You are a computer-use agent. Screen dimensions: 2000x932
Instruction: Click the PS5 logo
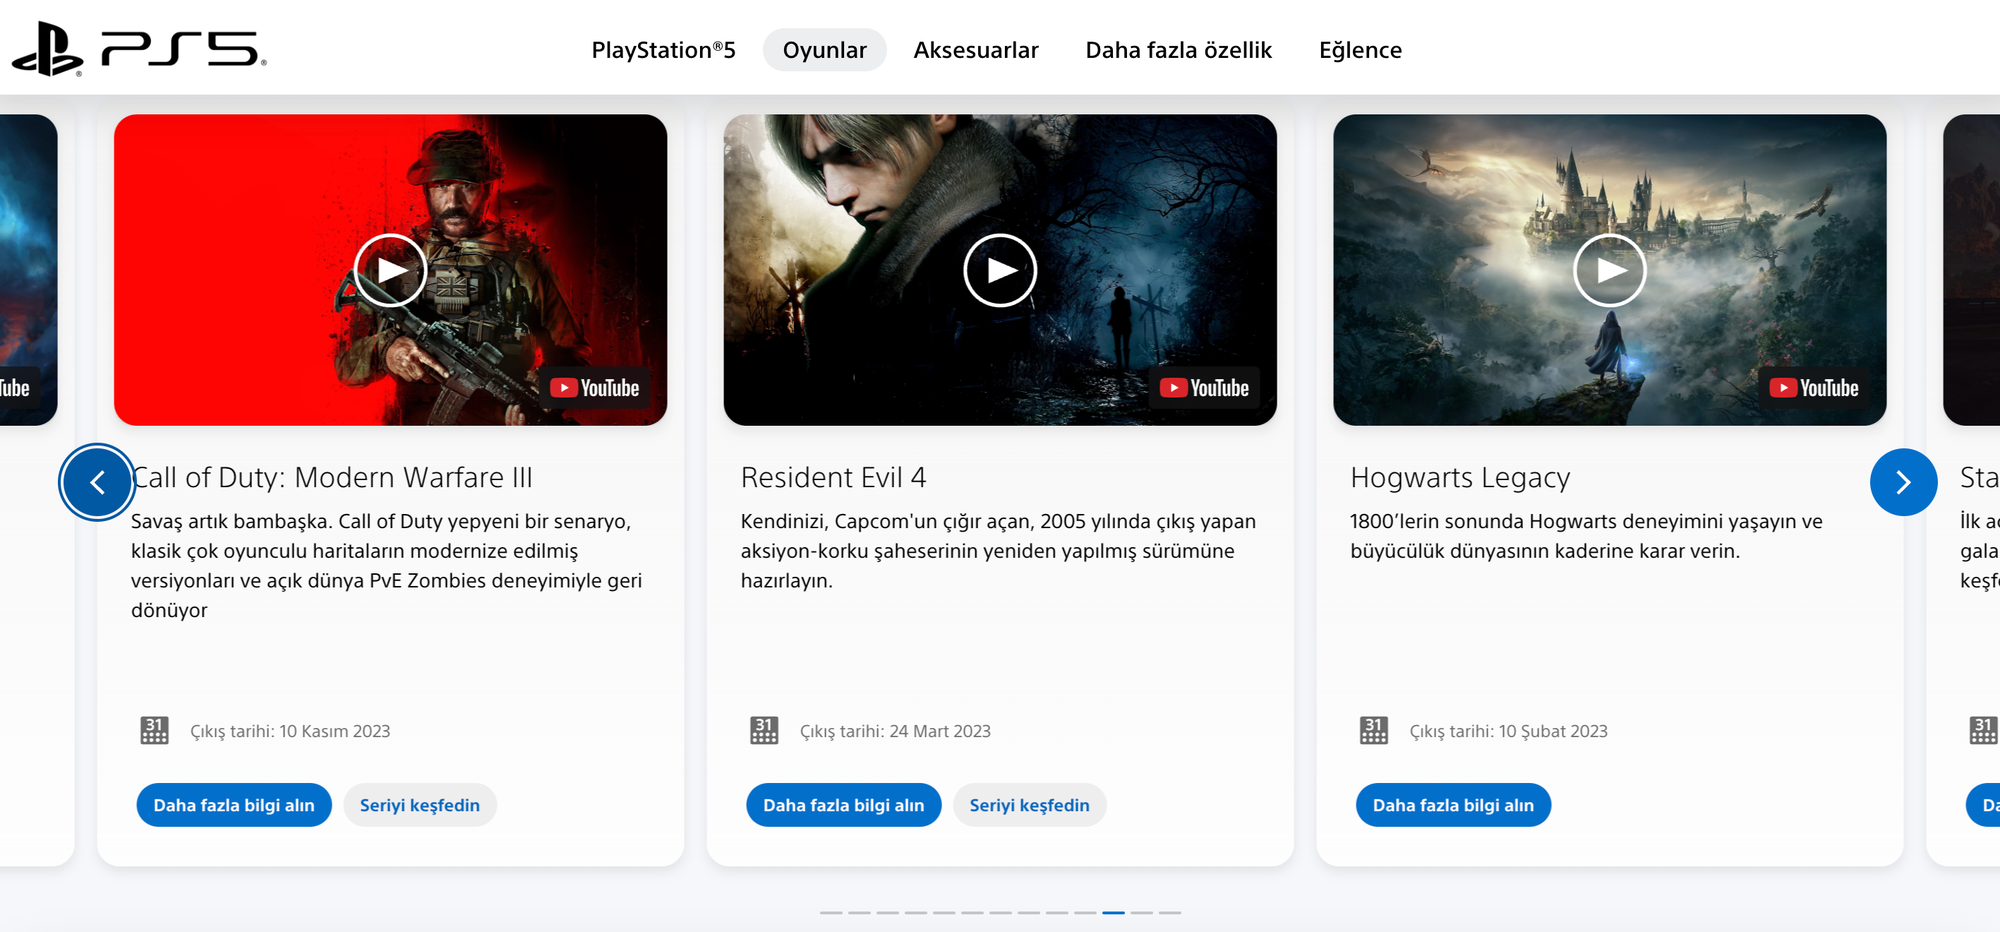pos(183,48)
